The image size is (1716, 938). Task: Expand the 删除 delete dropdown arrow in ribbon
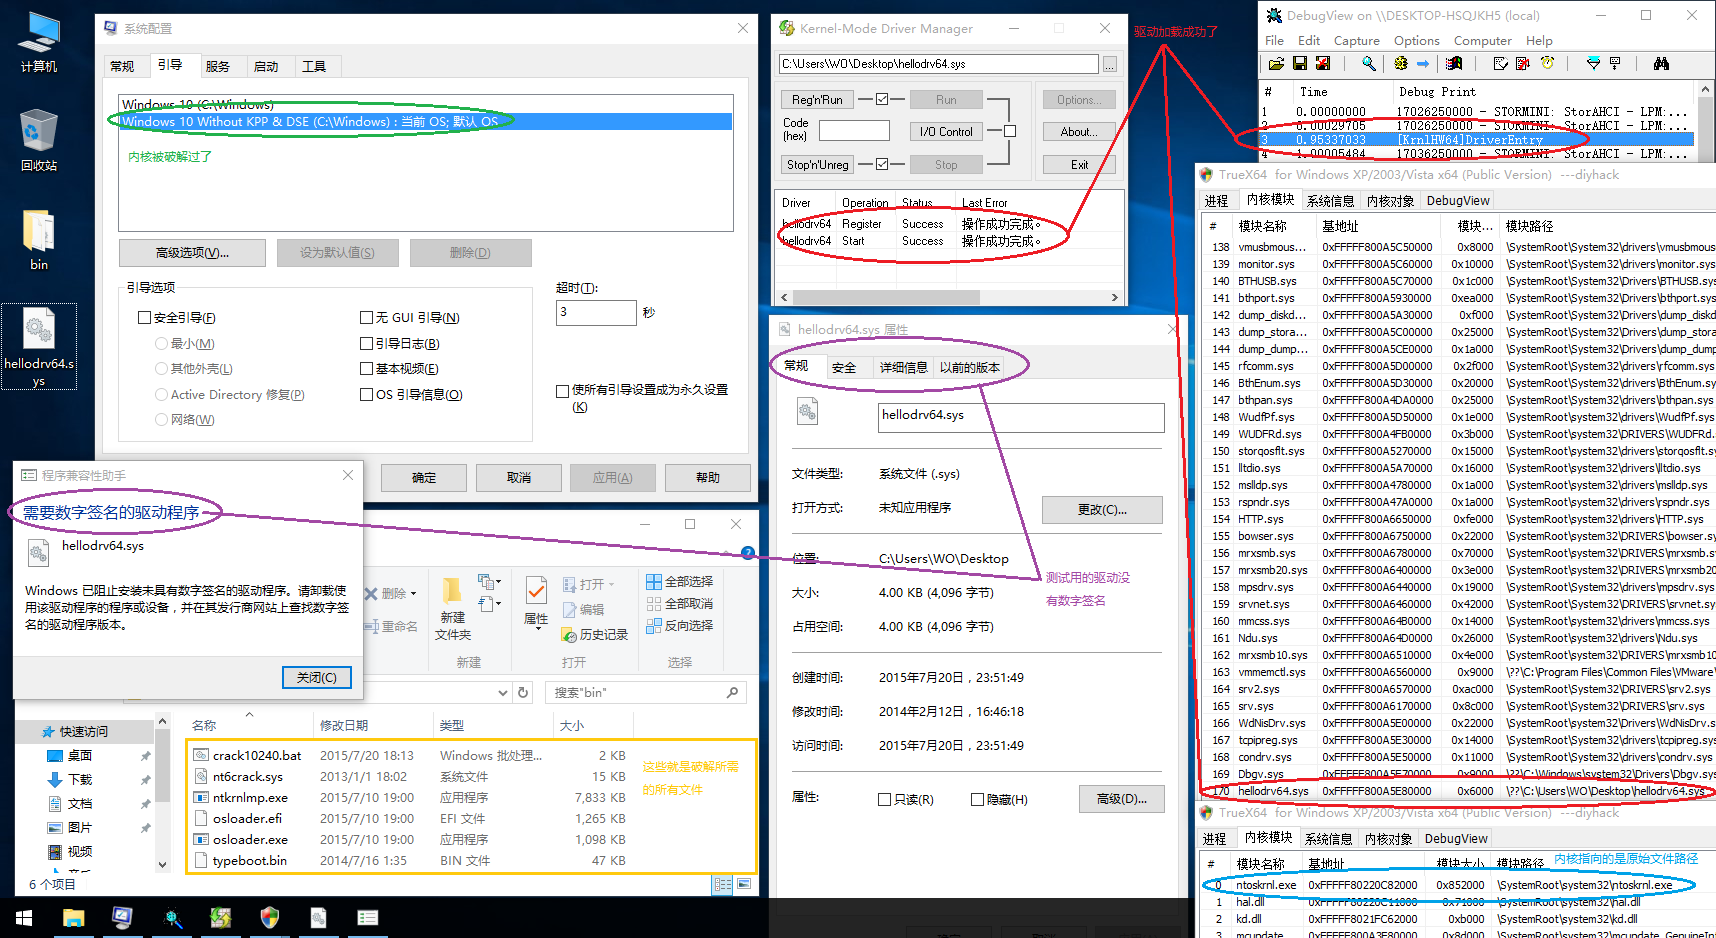(413, 594)
